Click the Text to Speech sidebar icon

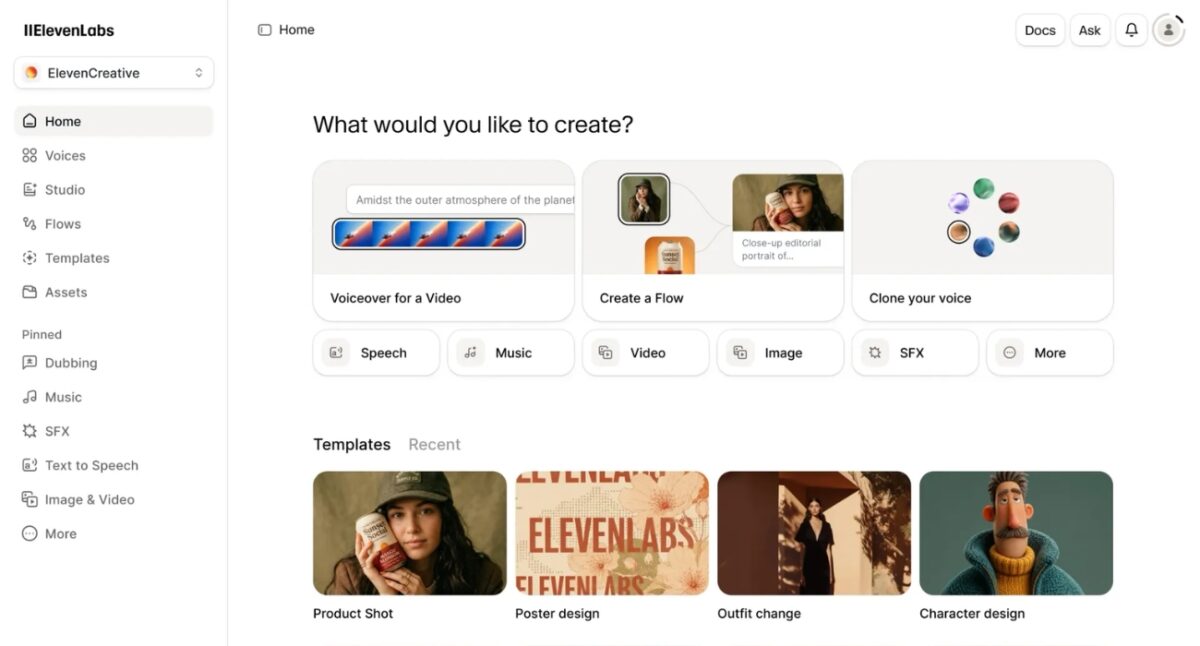[x=29, y=465]
